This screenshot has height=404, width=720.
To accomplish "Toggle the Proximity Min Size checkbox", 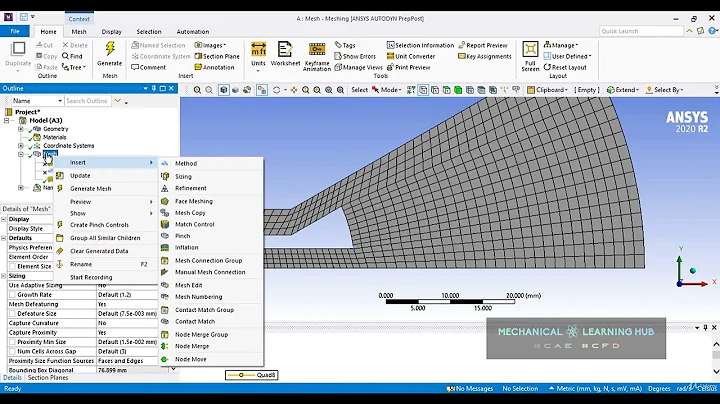I will [x=12, y=342].
